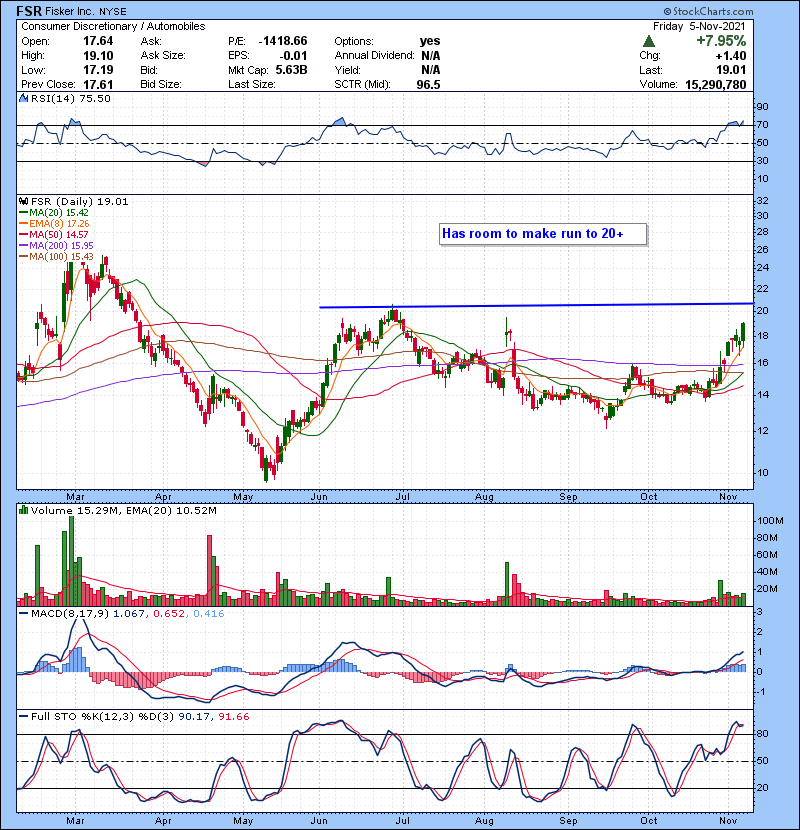Click the 'Has room to make run to 20+' annotation
The width and height of the screenshot is (800, 830).
(x=543, y=234)
